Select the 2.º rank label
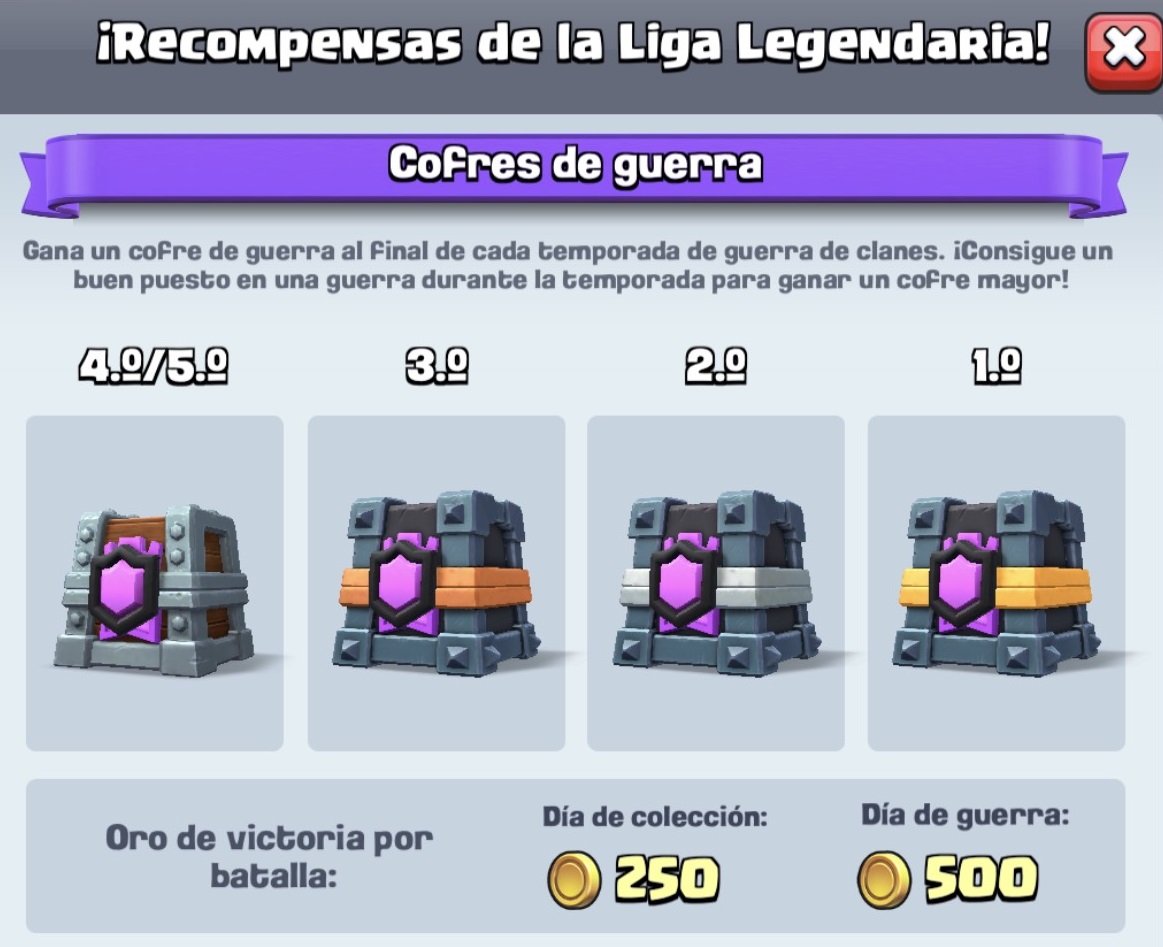This screenshot has width=1163, height=947. (x=716, y=366)
